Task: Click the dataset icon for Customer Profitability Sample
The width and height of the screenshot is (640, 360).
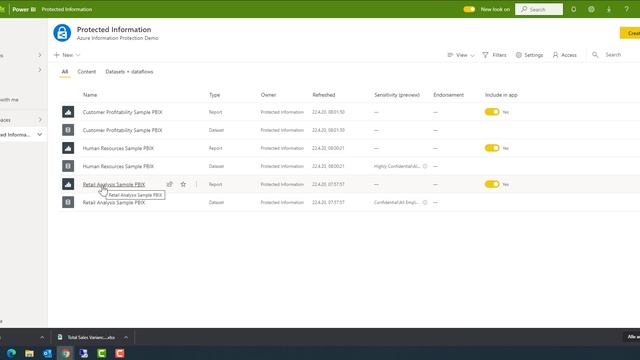Action: [68, 130]
